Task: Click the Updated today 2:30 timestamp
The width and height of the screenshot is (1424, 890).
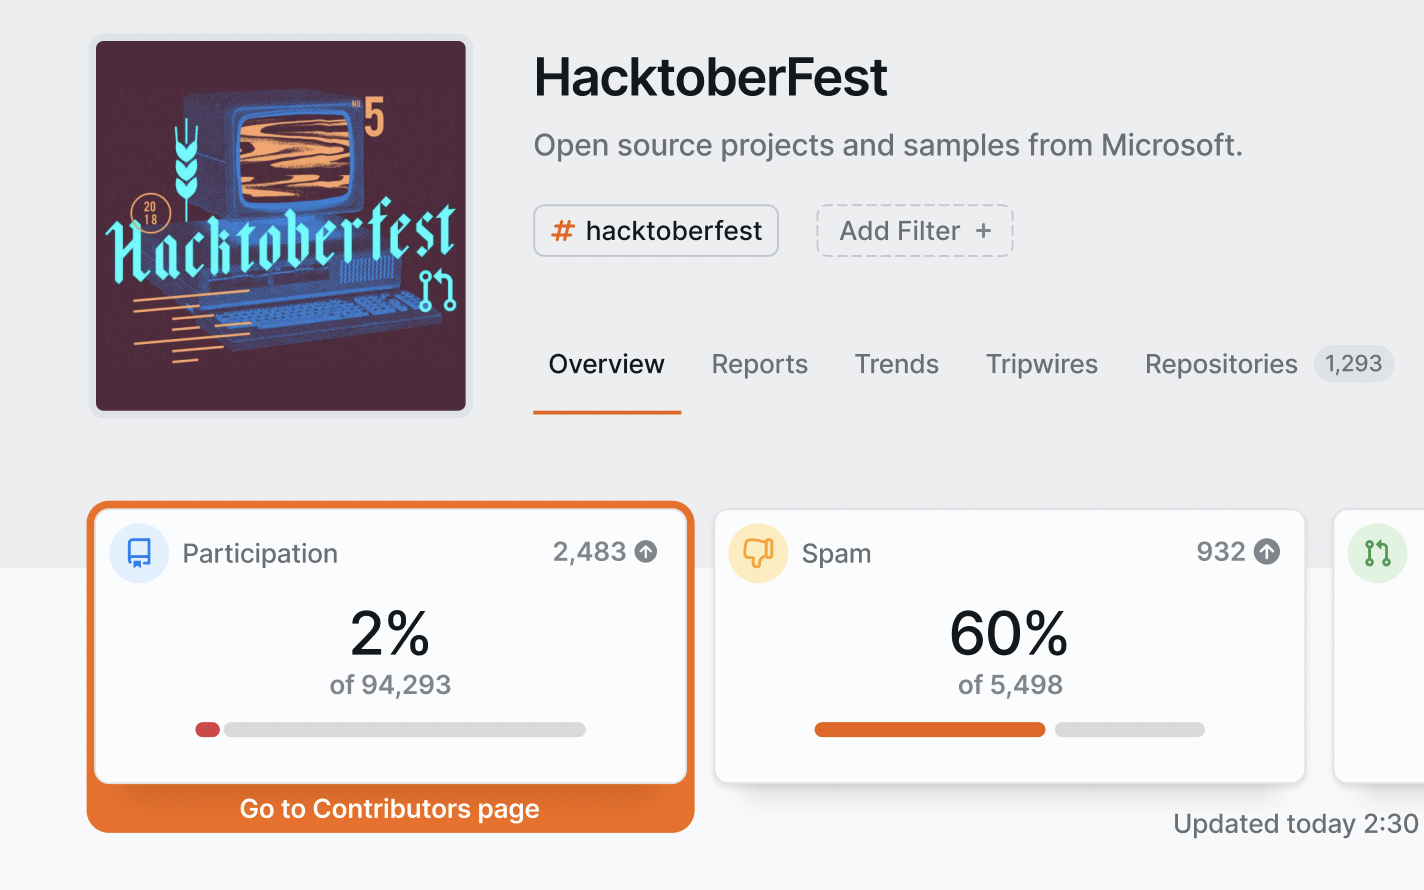Action: coord(1295,824)
